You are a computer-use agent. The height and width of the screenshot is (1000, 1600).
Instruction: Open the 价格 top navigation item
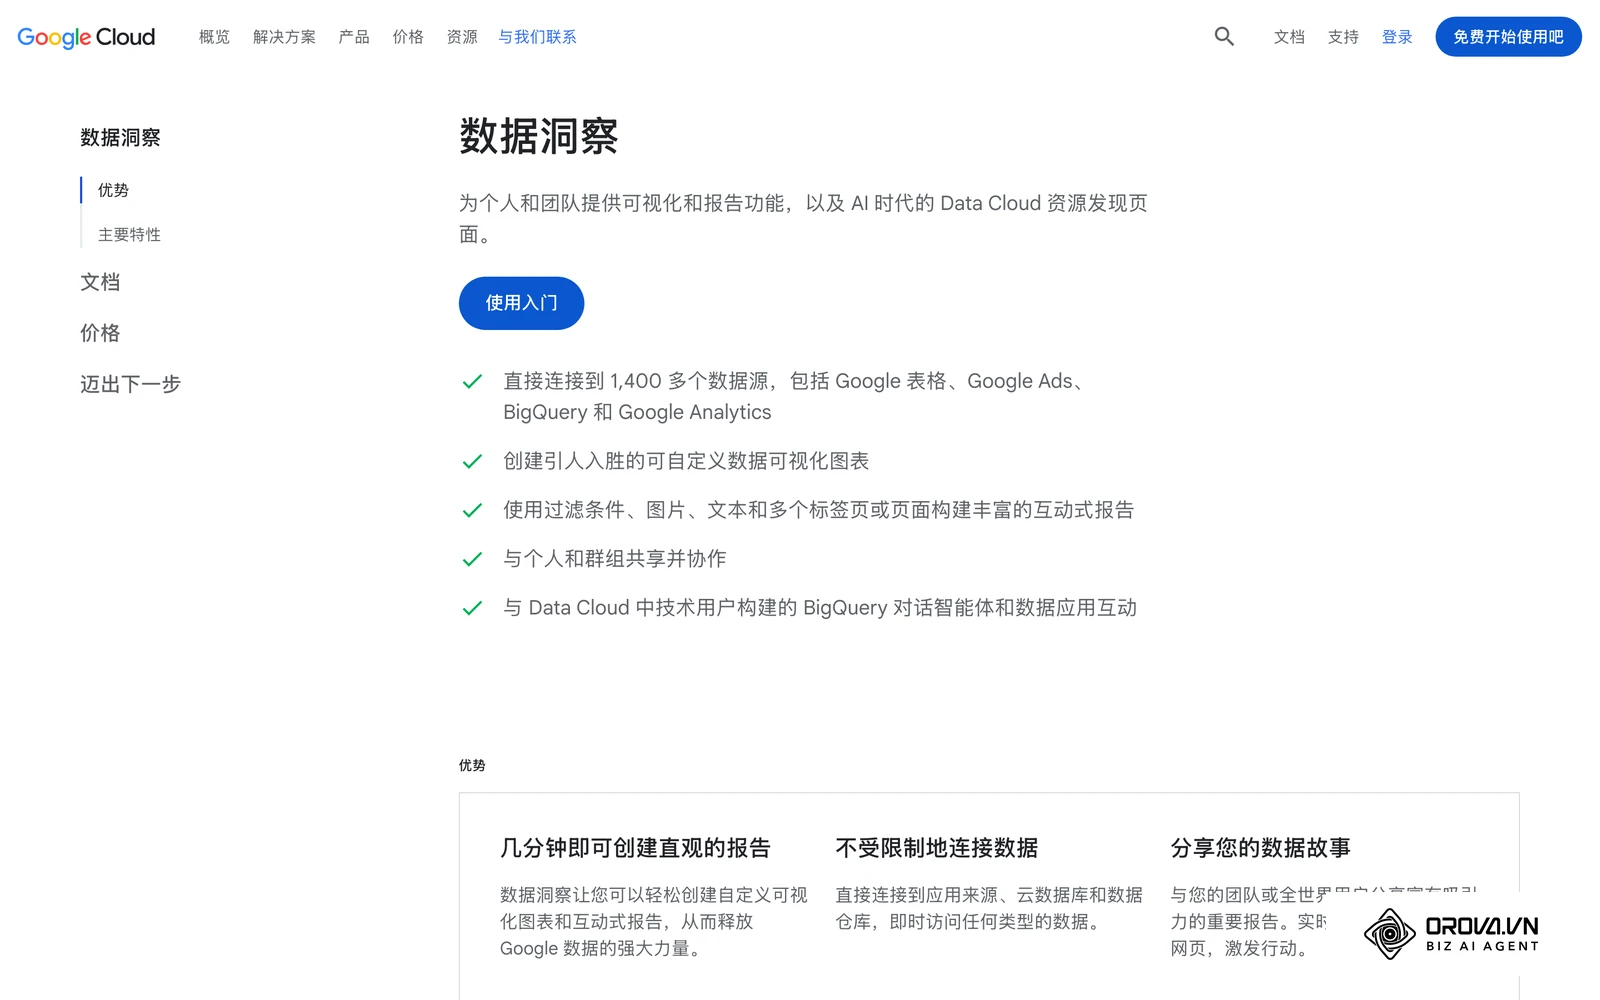[x=408, y=37]
